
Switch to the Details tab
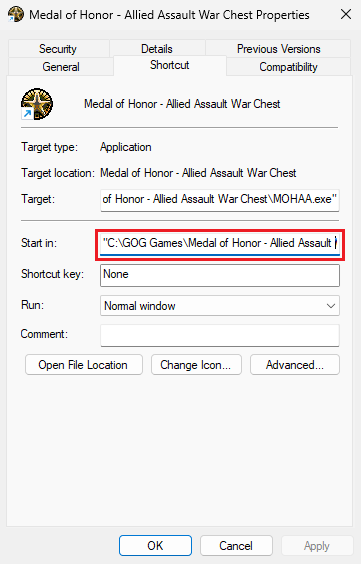point(157,49)
